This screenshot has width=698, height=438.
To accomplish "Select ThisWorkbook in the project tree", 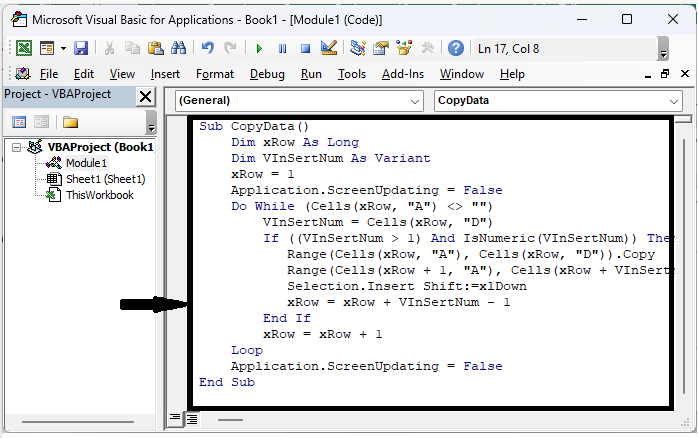I will pyautogui.click(x=100, y=195).
